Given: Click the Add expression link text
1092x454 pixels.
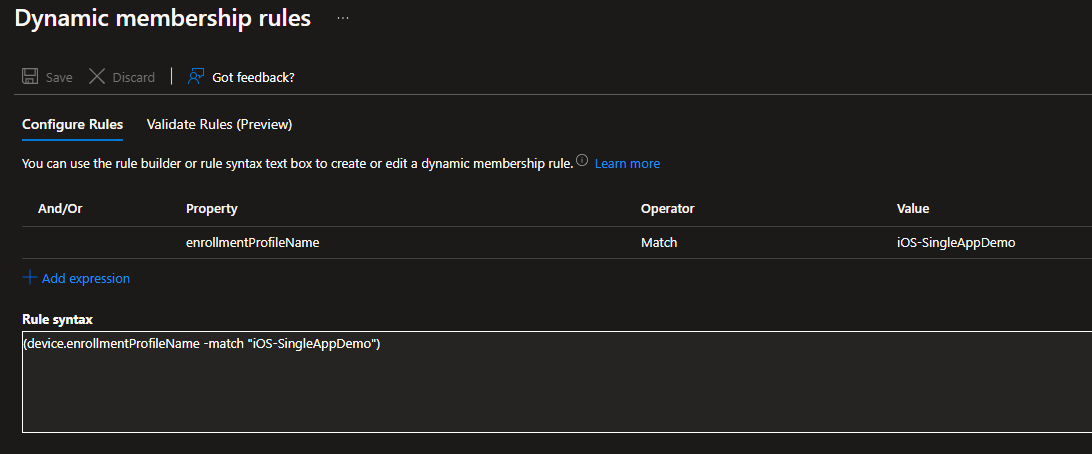Looking at the screenshot, I should [x=85, y=278].
